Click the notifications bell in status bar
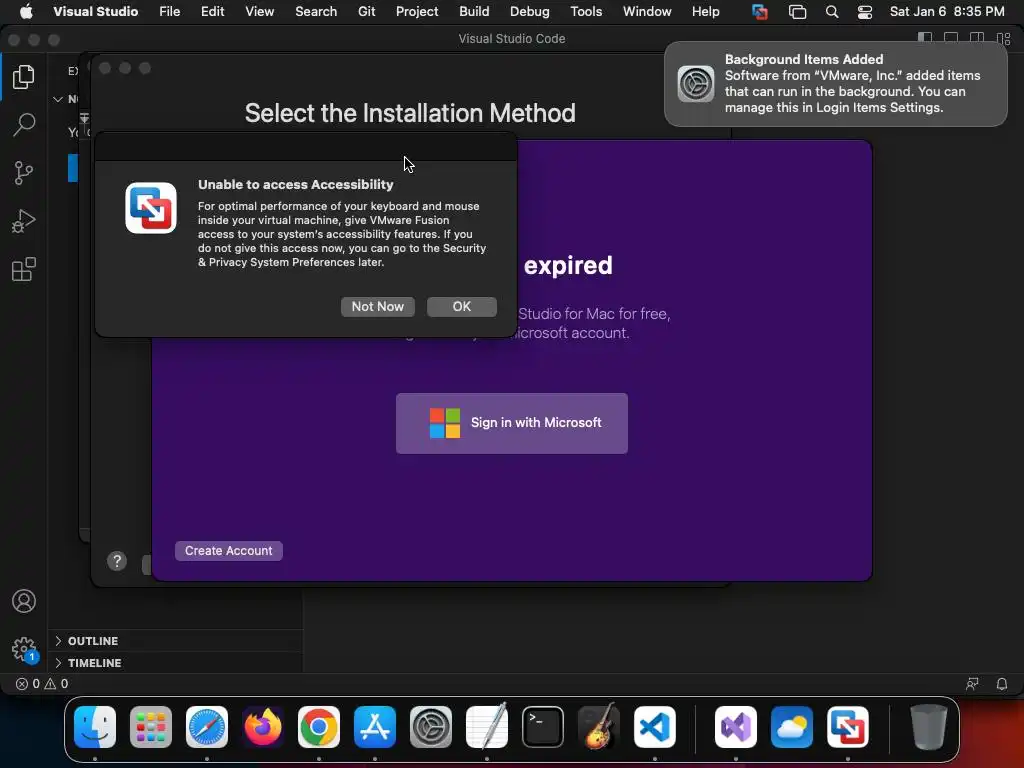This screenshot has height=768, width=1024. pos(1002,684)
